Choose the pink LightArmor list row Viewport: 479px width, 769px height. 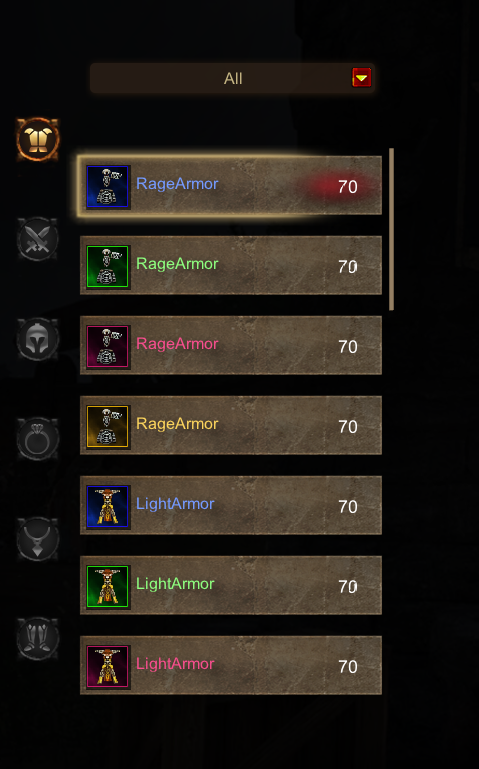click(x=231, y=665)
